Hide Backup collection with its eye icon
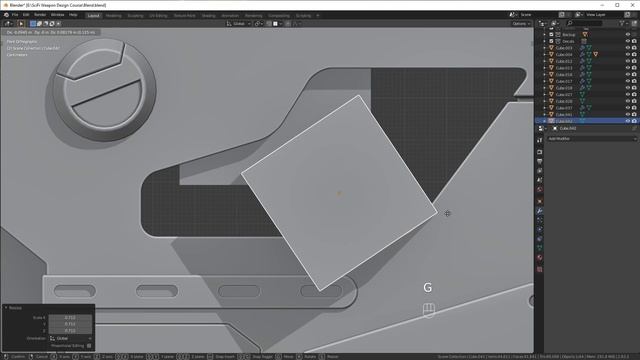Image resolution: width=640 pixels, height=360 pixels. tap(628, 35)
